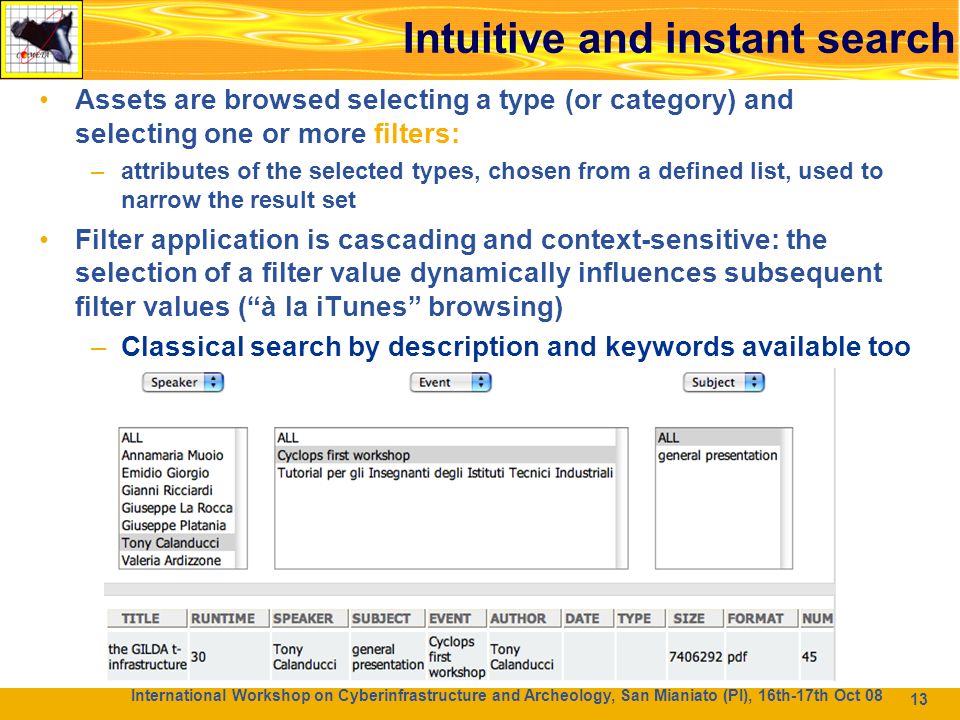Click the COMETA logo in the slide corner
960x720 pixels.
[x=42, y=40]
